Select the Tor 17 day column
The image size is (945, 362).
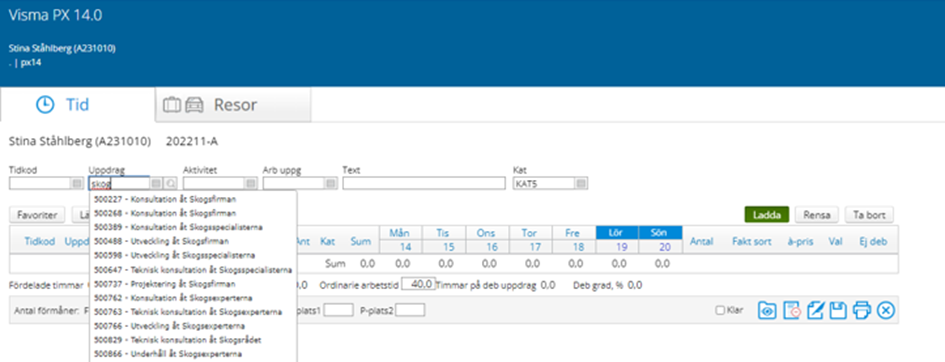(532, 240)
